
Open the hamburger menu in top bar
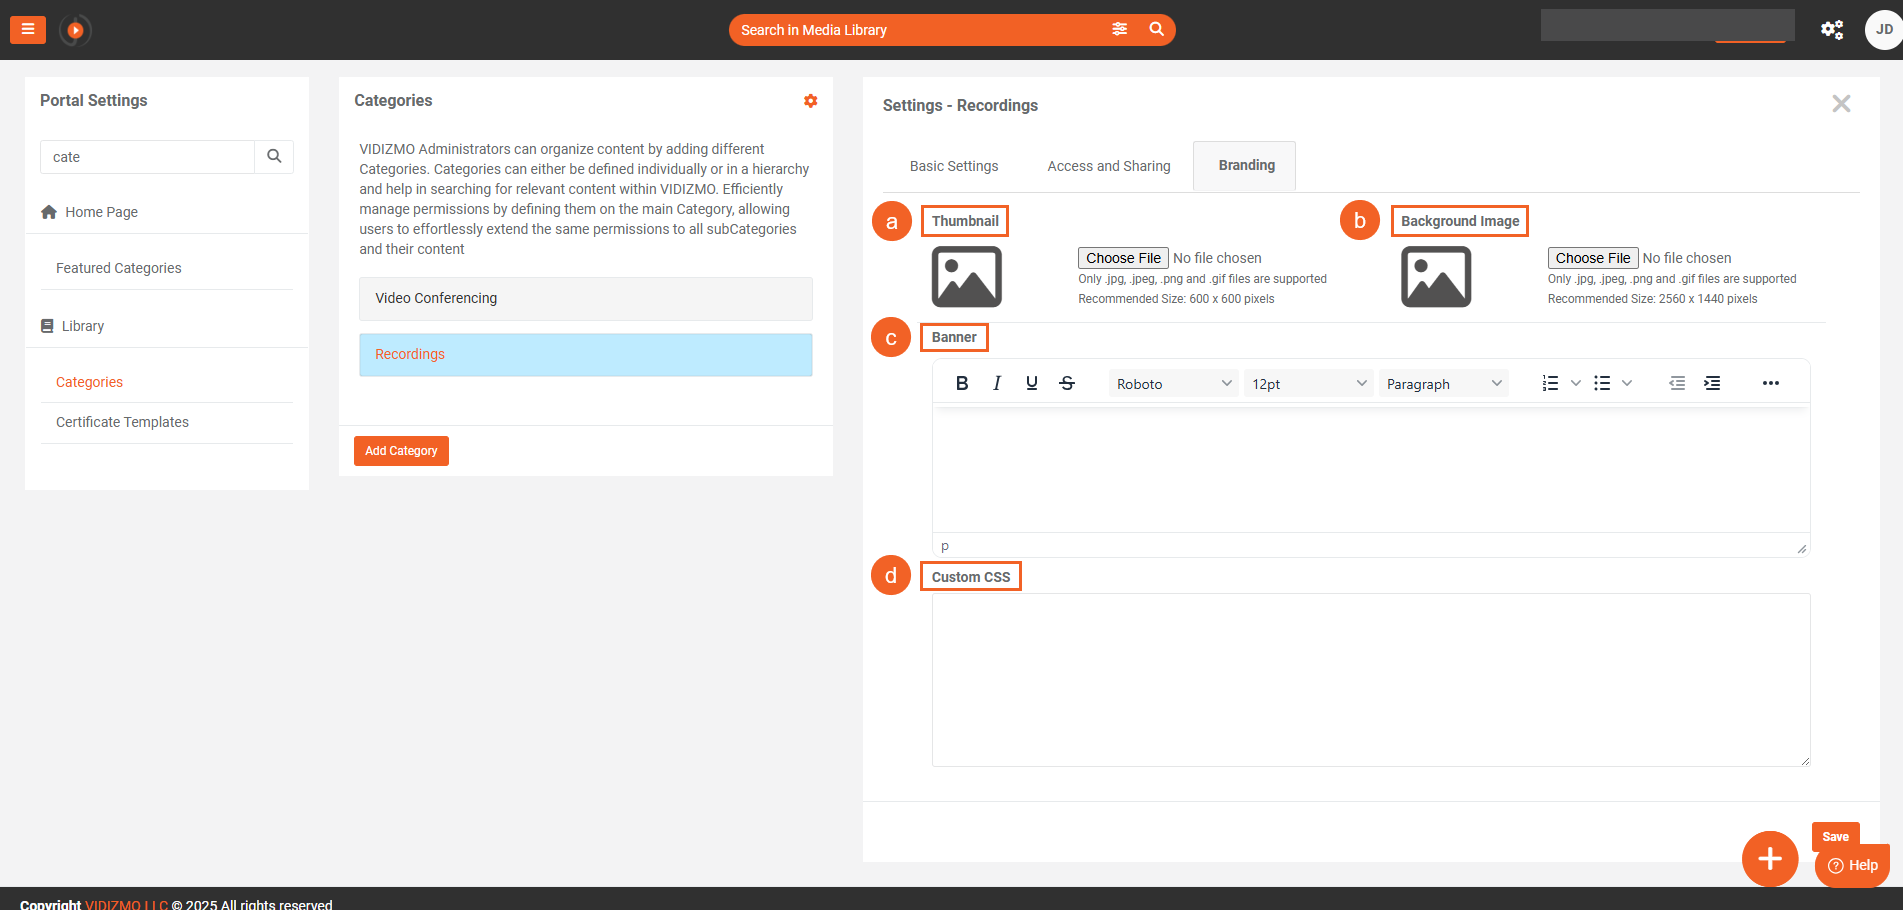pyautogui.click(x=28, y=30)
